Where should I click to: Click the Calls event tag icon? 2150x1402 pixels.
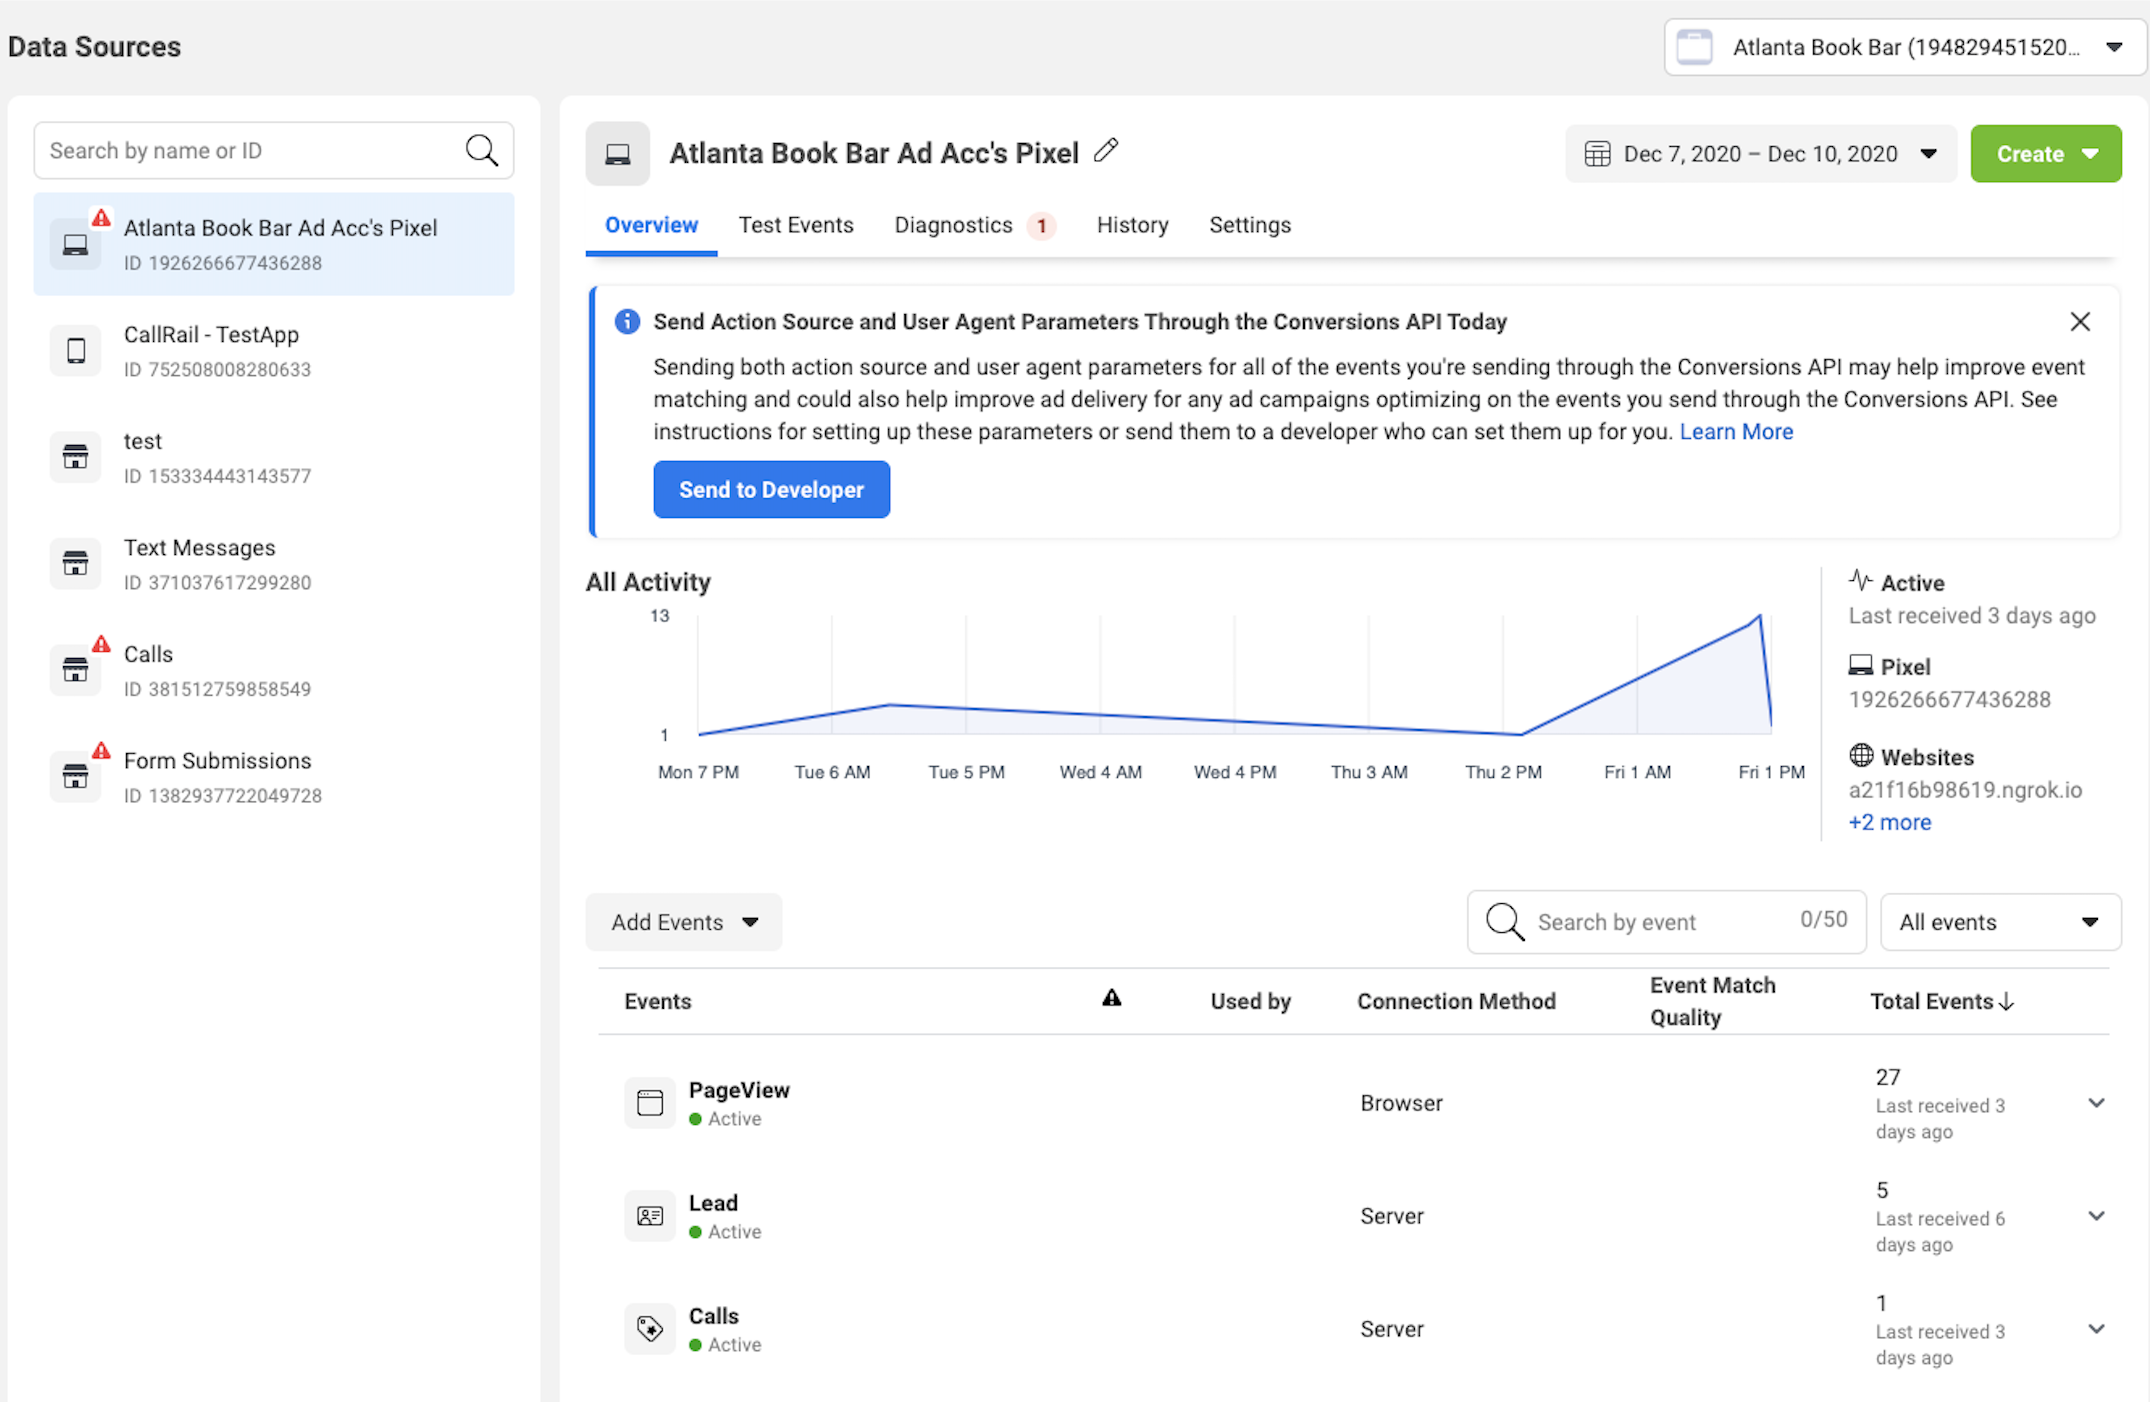pos(650,1329)
